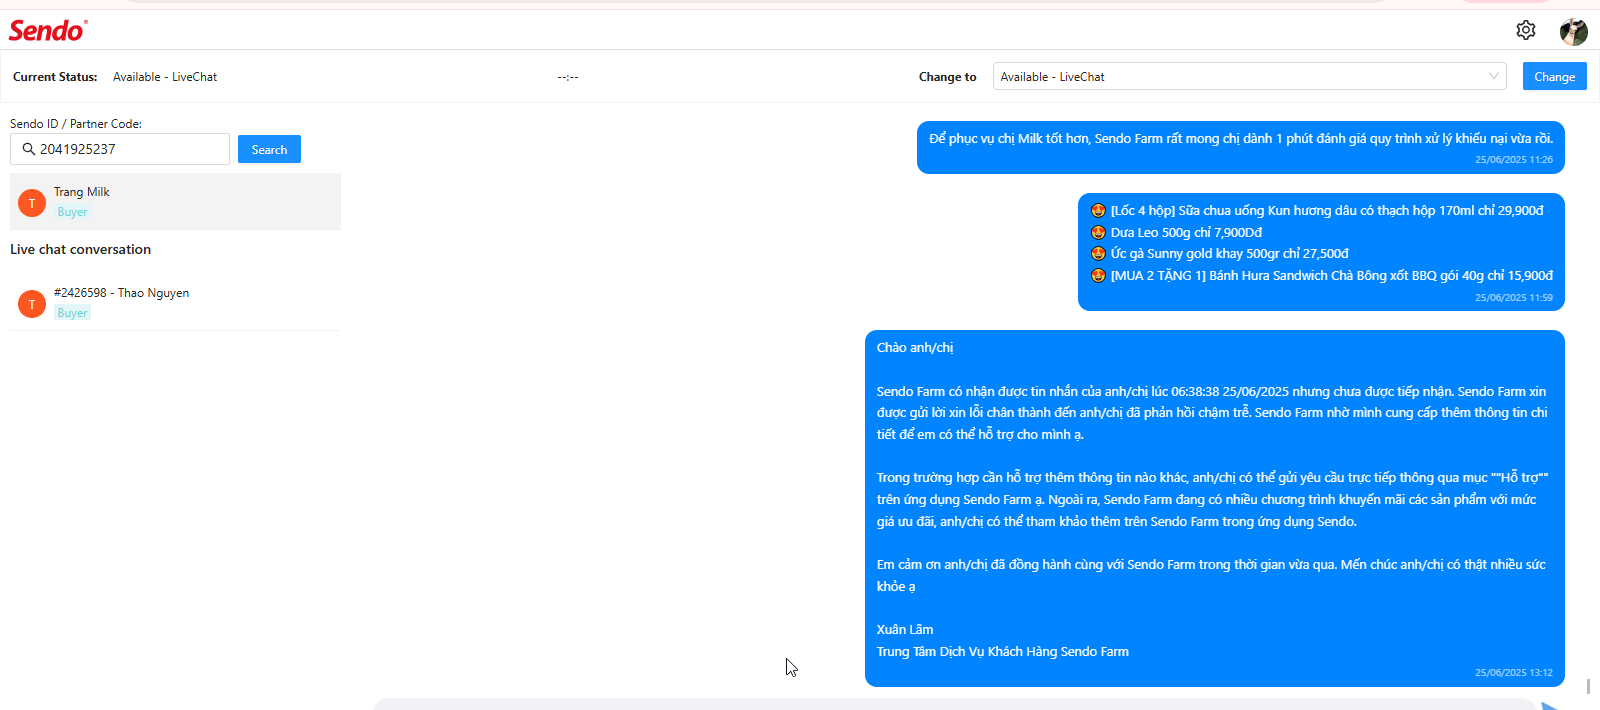The image size is (1600, 710).
Task: Select the Thao Nguyen avatar icon
Action: pos(32,304)
